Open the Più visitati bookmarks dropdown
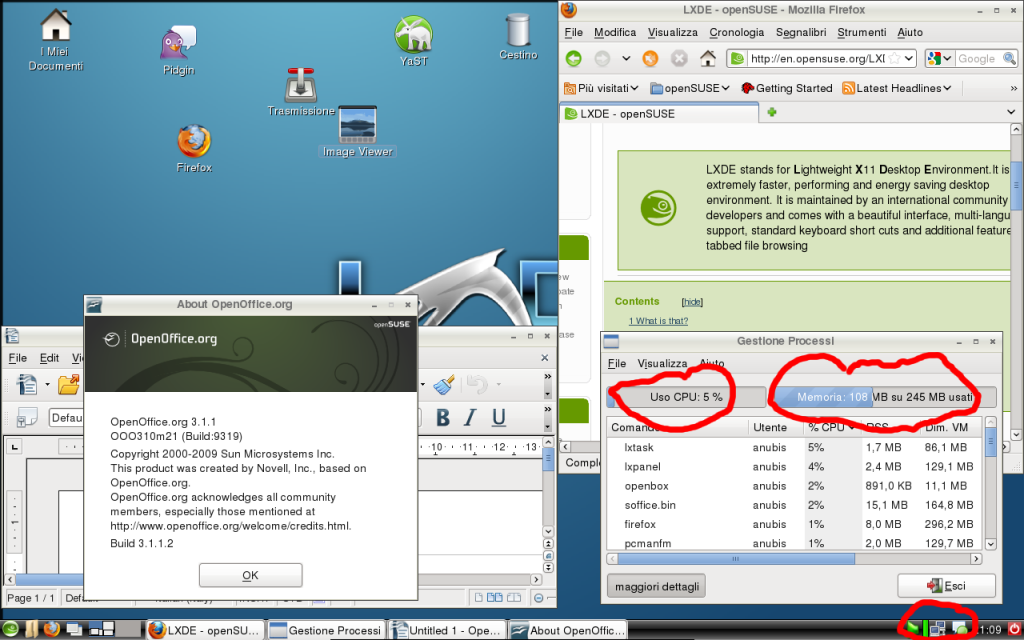 coord(601,88)
